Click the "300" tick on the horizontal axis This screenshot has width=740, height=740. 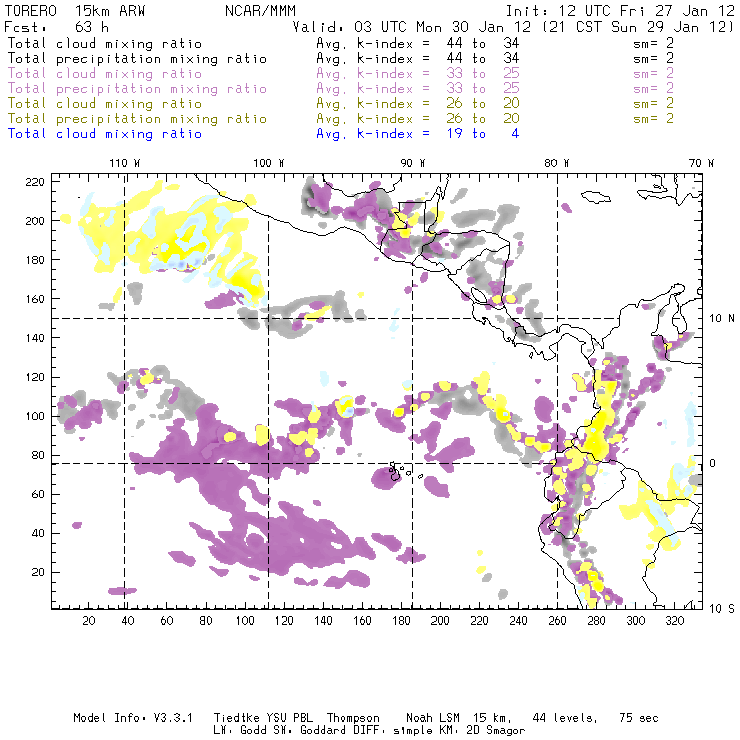tap(635, 621)
